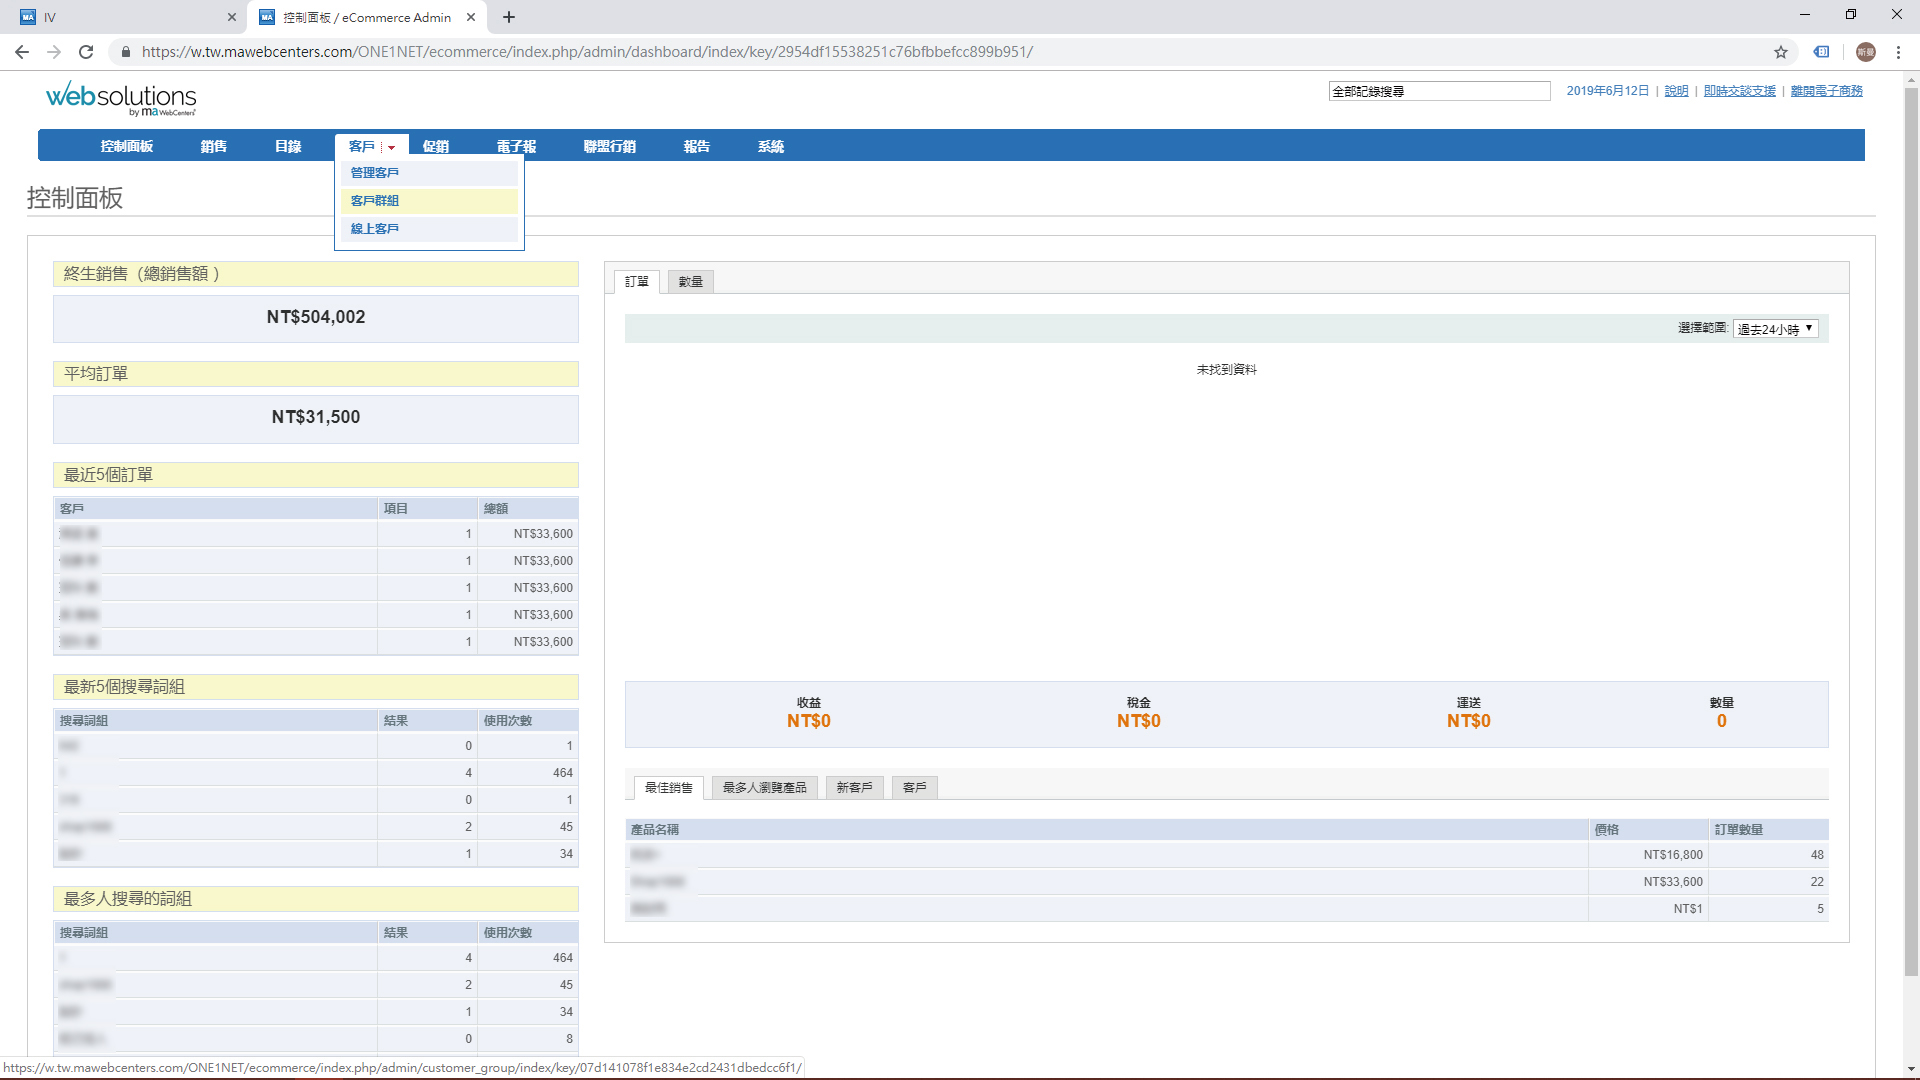The width and height of the screenshot is (1920, 1080).
Task: Open the 即時交談支援 link
Action: point(1740,91)
